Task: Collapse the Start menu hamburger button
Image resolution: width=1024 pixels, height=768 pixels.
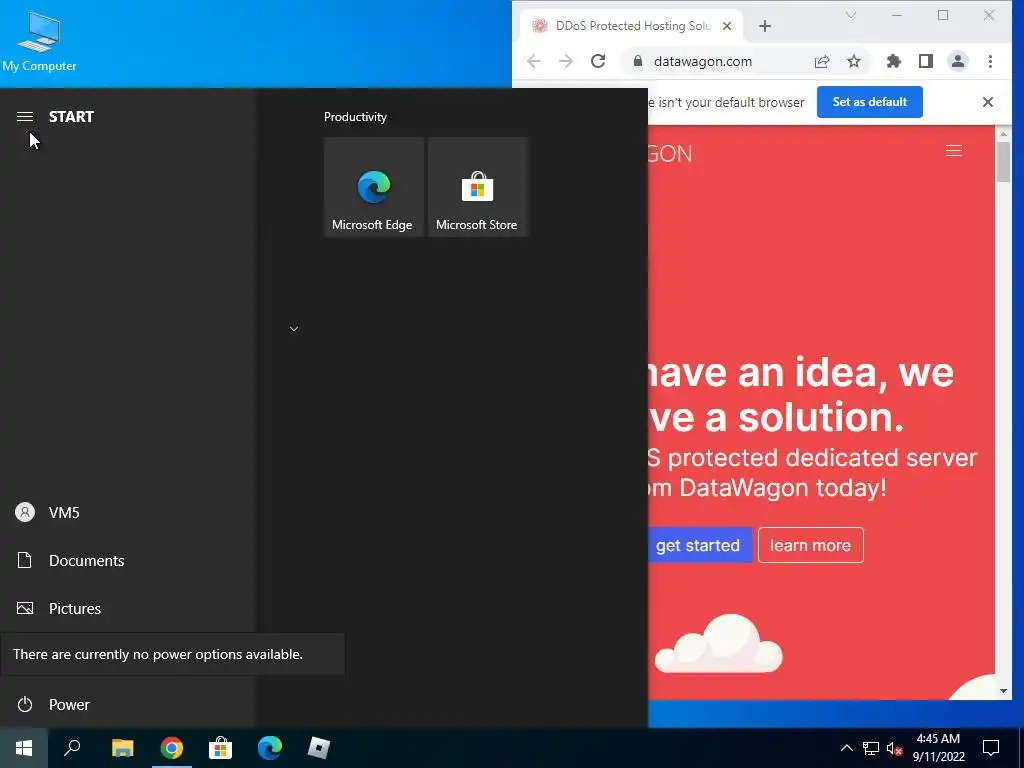Action: point(25,117)
